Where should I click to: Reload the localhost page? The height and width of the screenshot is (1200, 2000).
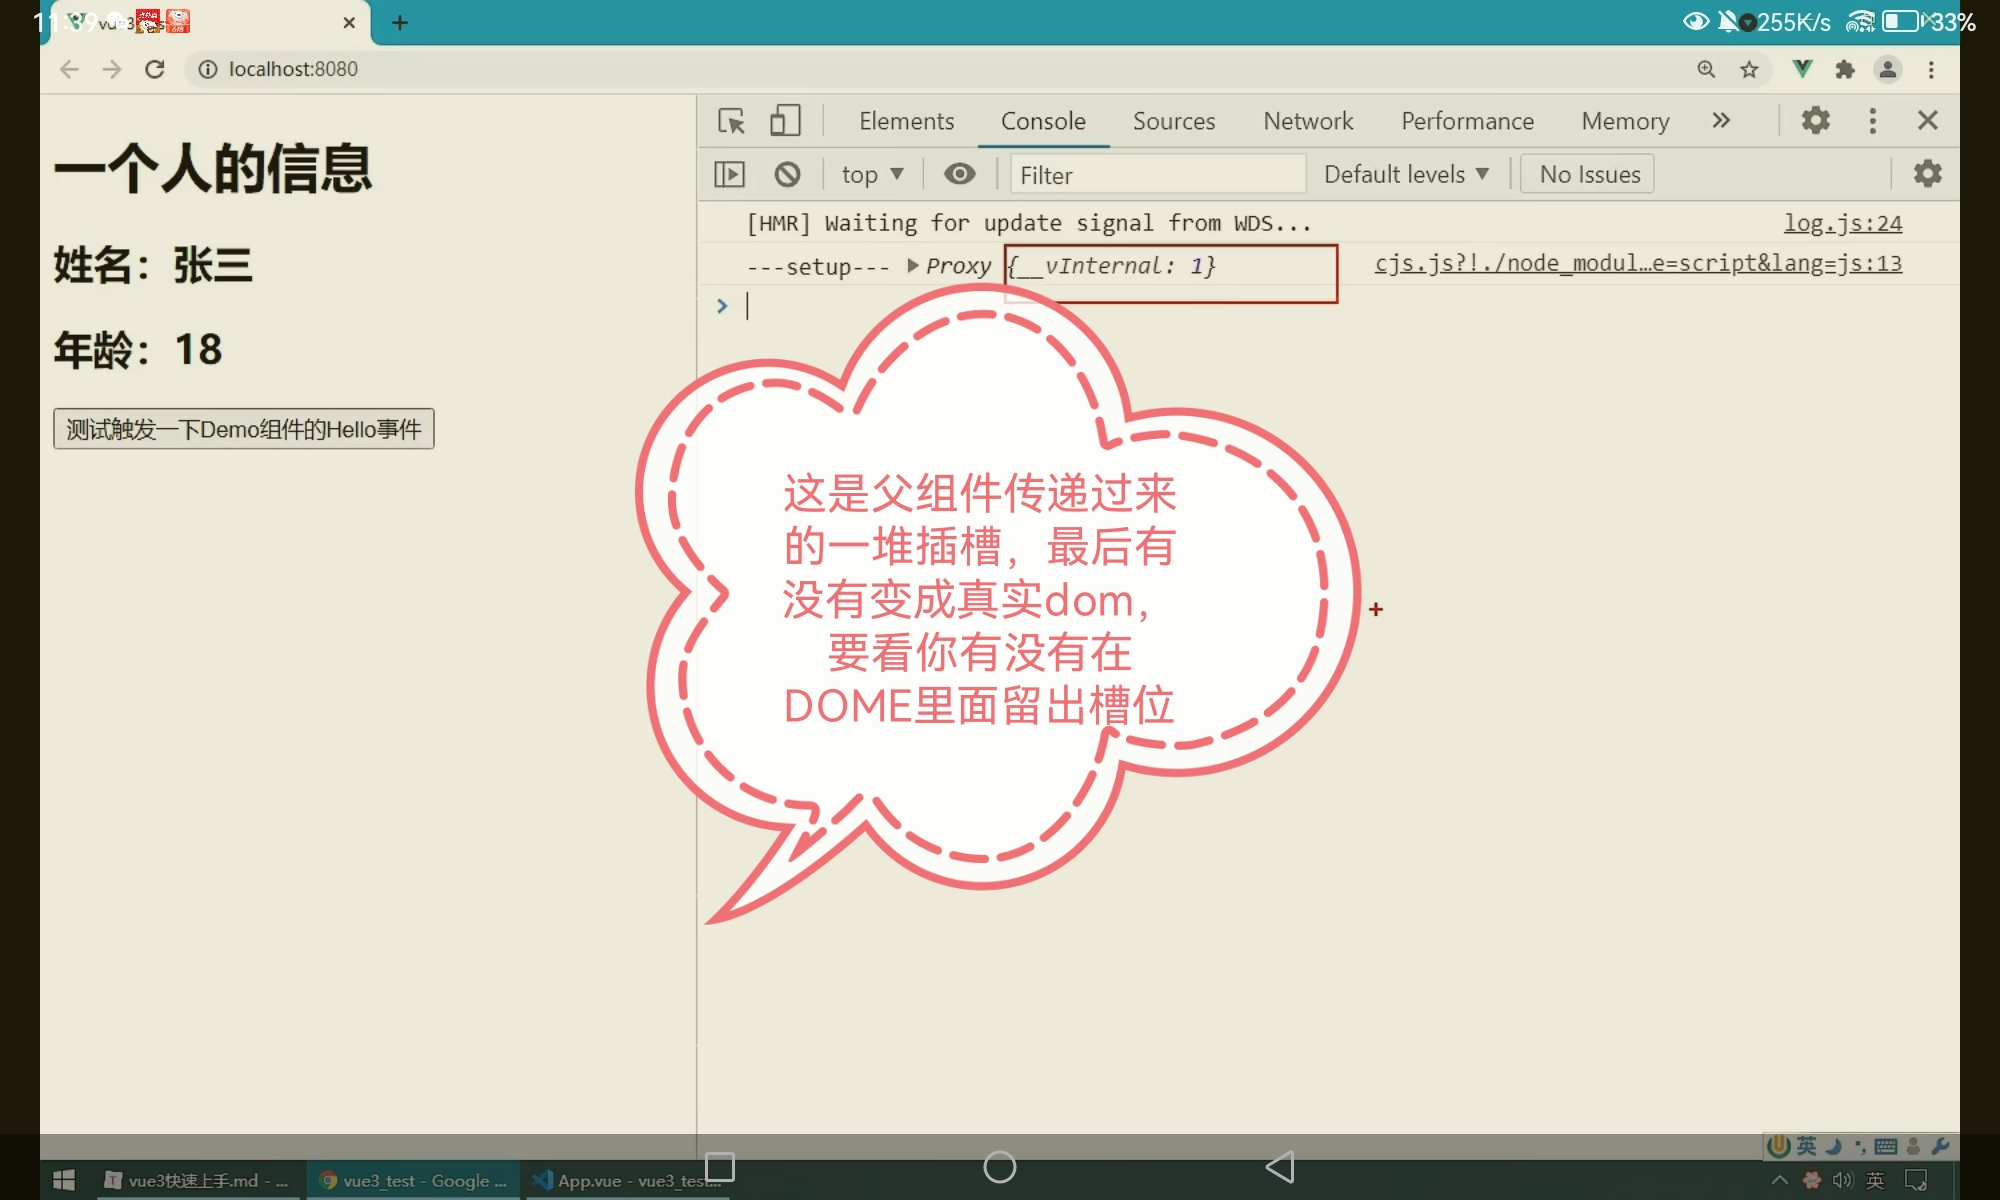coord(154,69)
